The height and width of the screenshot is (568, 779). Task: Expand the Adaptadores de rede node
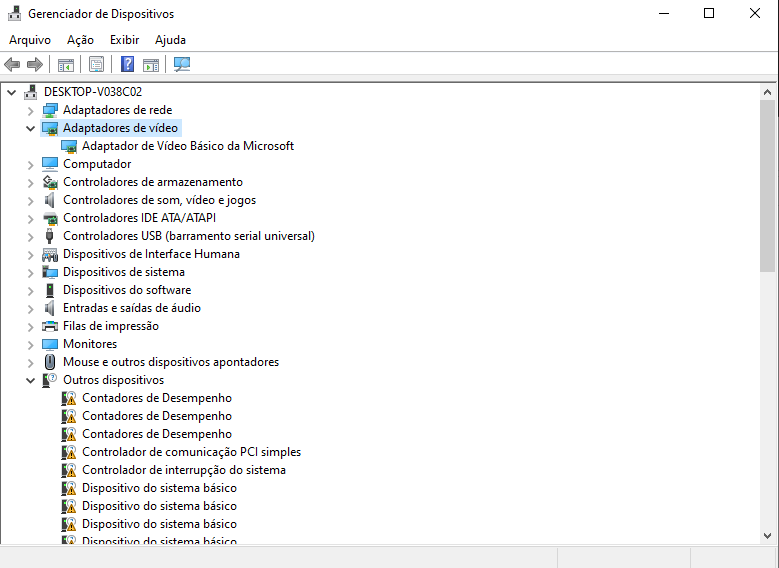tap(31, 110)
